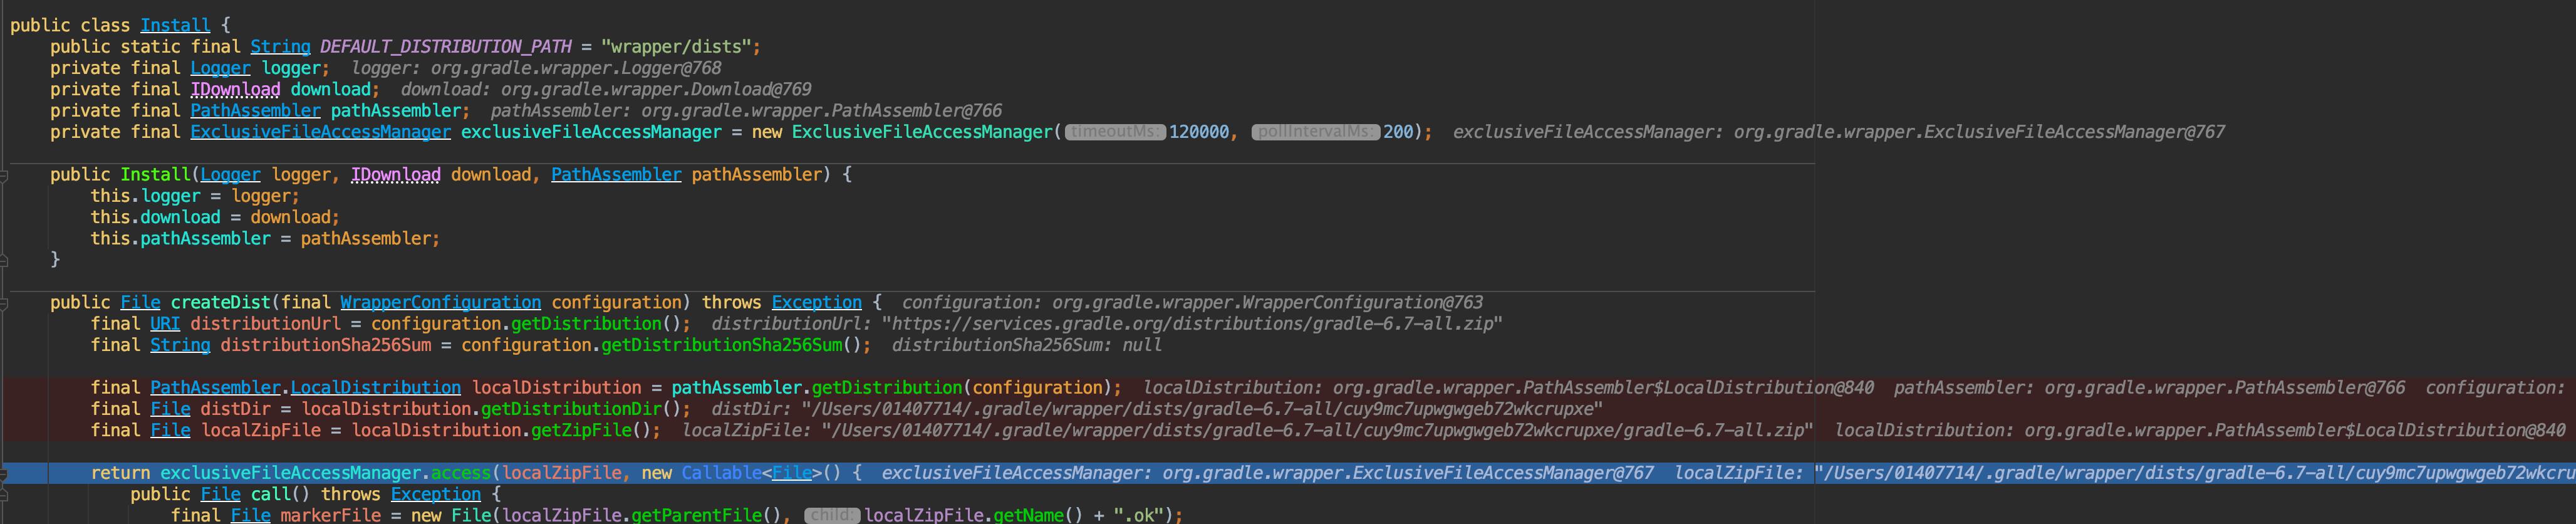
Task: Click inline value "configuration: org.gradle.wrapper.WrapperConfiguration@763"
Action: pos(1192,302)
